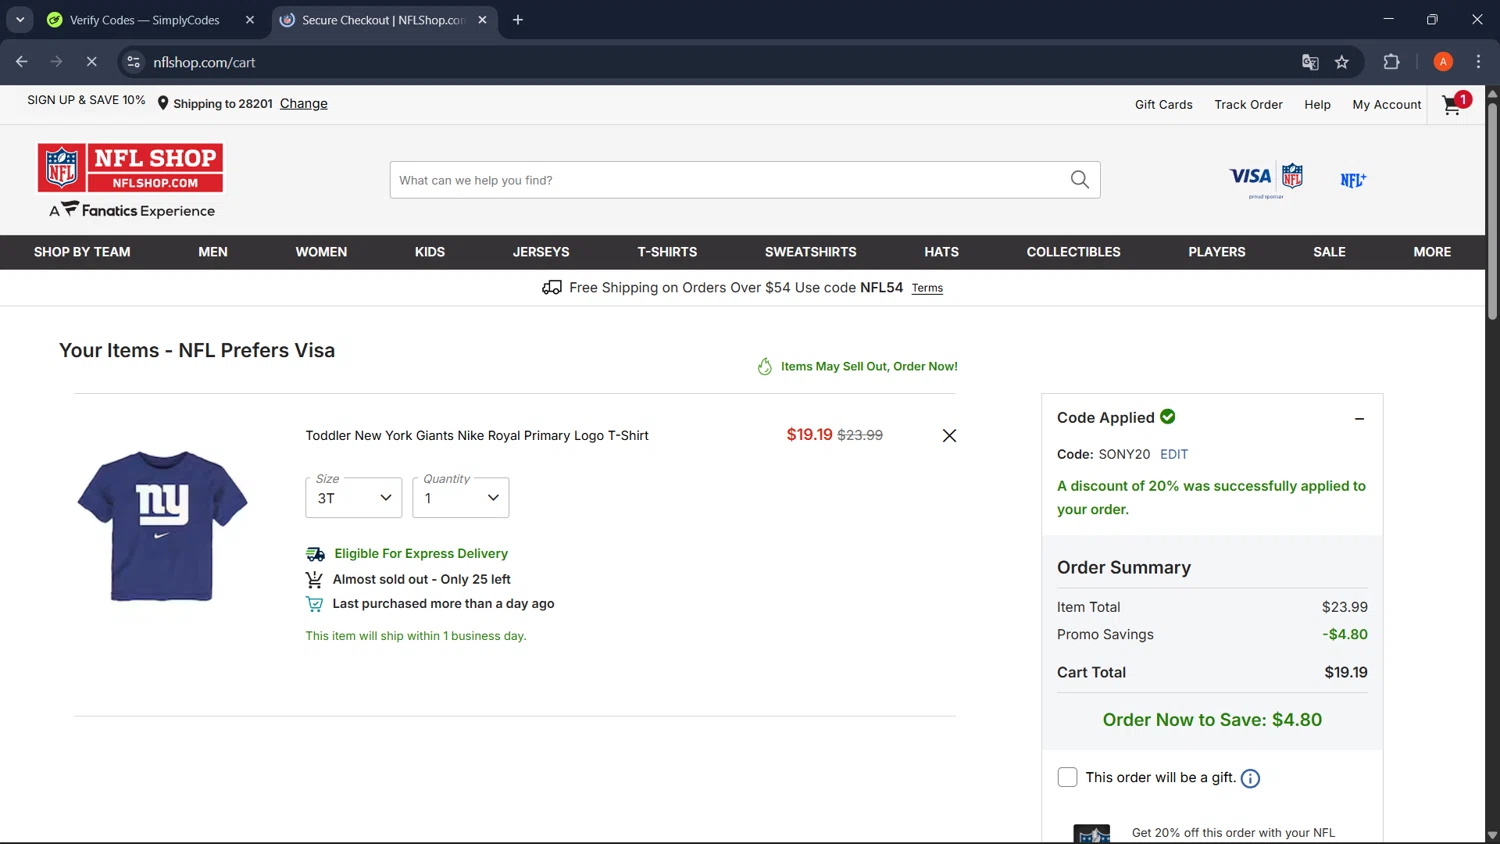This screenshot has width=1500, height=844.
Task: Open the tab search dropdown arrow
Action: tap(20, 20)
